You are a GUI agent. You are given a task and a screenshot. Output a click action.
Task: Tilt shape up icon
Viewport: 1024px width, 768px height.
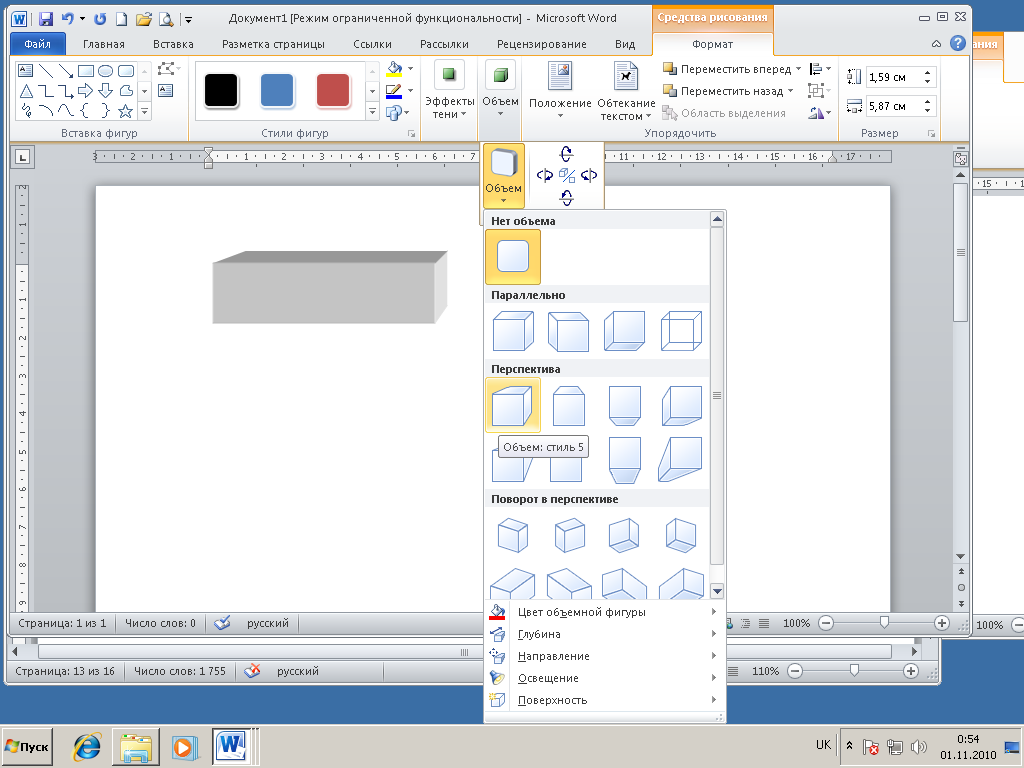[x=567, y=154]
